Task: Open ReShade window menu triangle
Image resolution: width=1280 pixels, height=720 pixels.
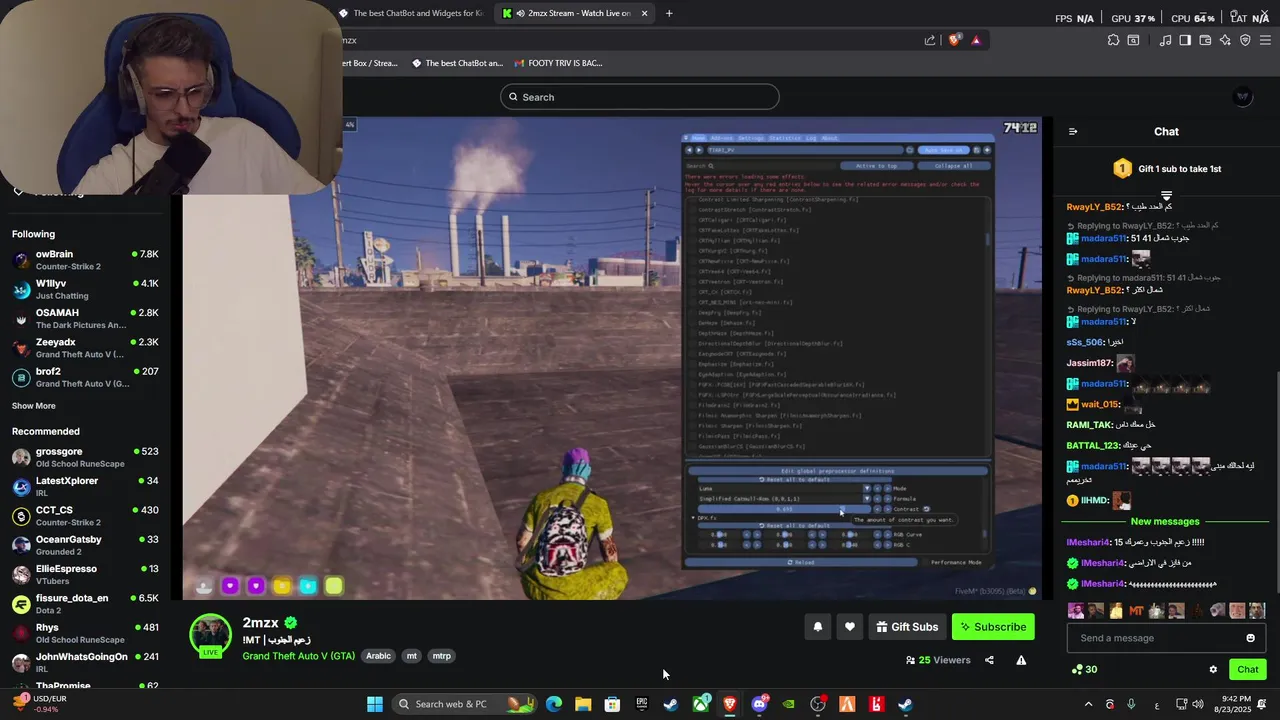Action: pos(687,138)
